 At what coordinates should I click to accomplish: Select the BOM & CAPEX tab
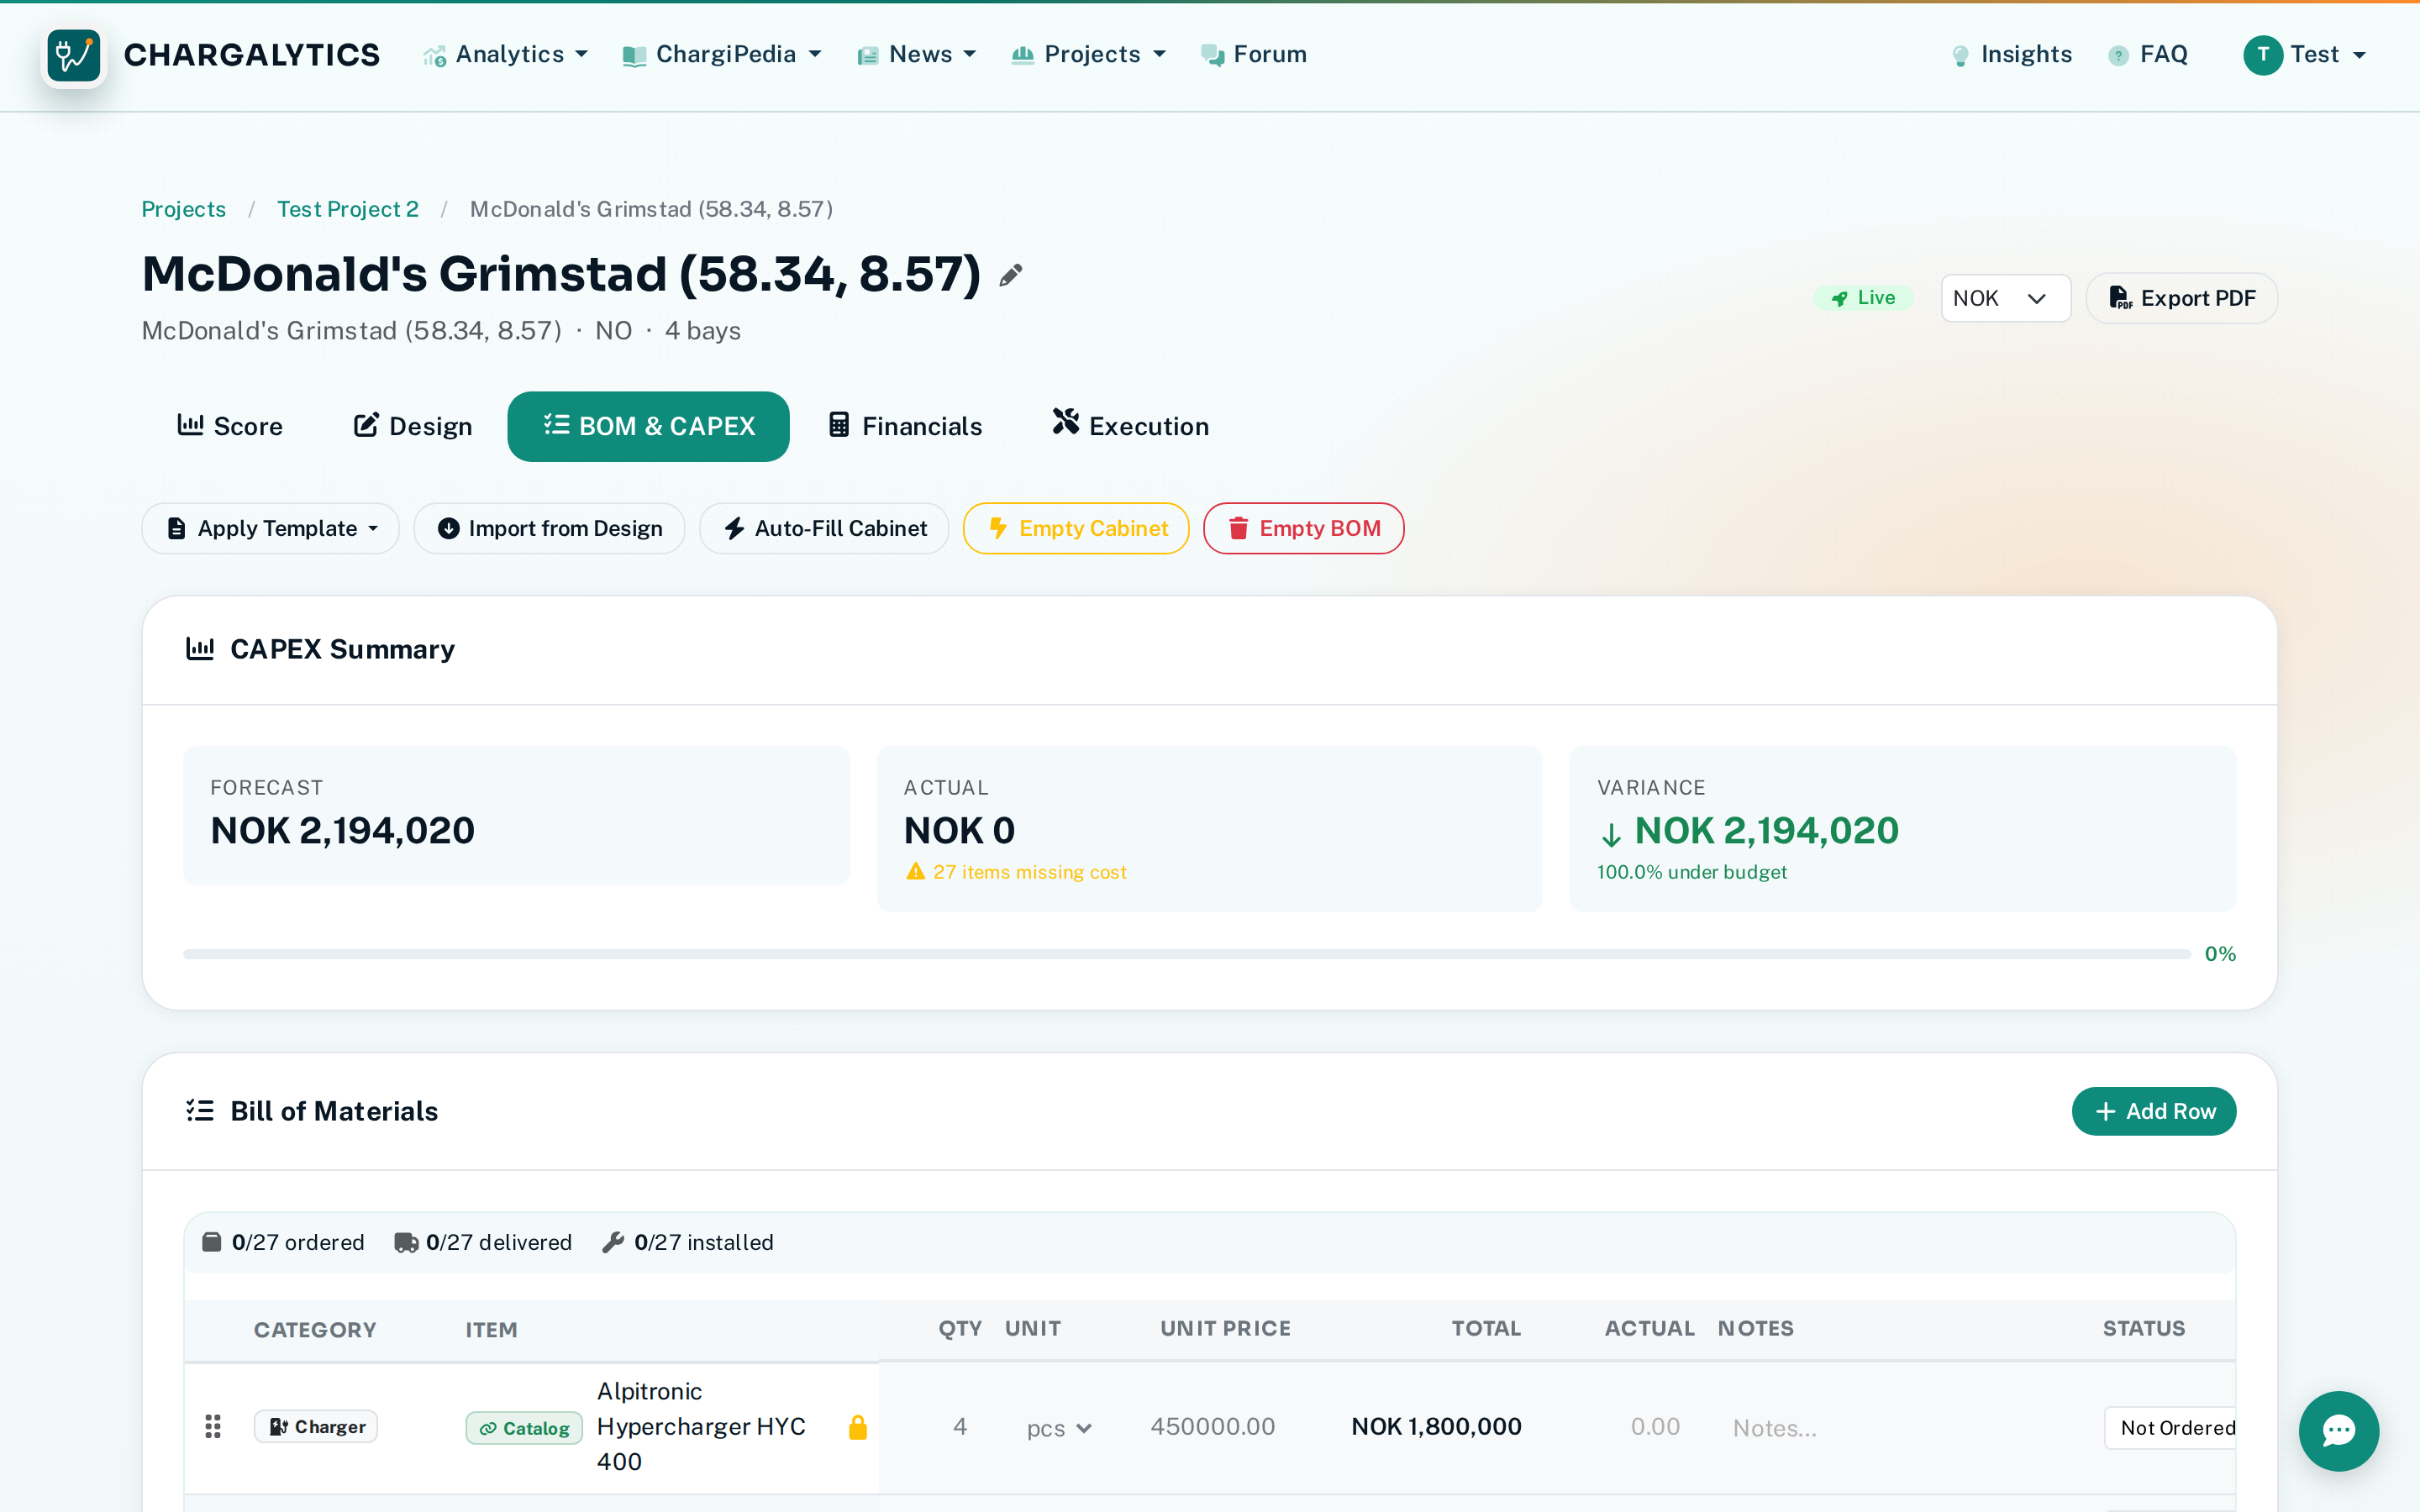pyautogui.click(x=648, y=426)
